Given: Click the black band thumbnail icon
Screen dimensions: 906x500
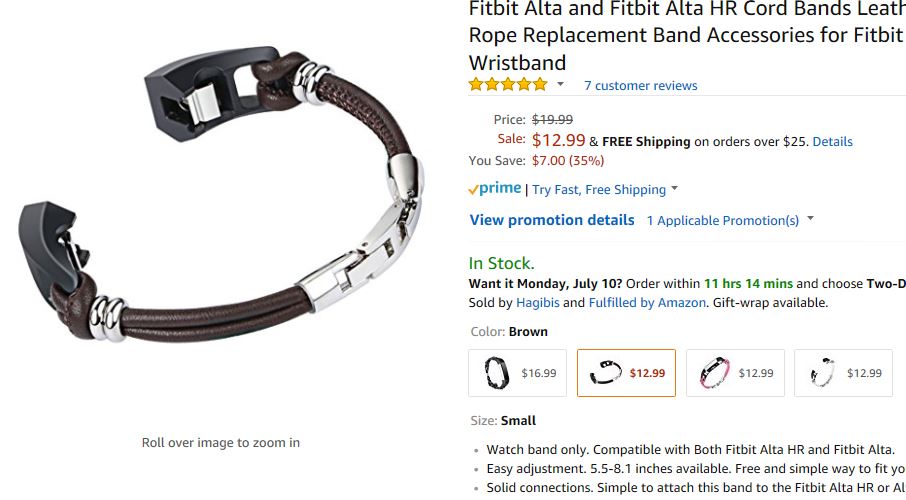Looking at the screenshot, I should (496, 373).
